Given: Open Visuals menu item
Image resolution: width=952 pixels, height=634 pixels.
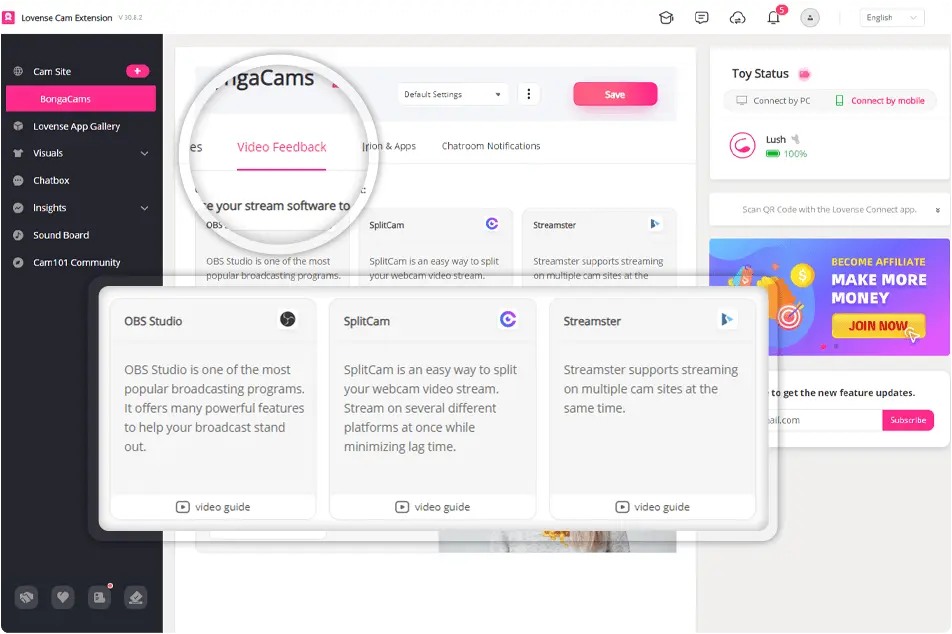Looking at the screenshot, I should pos(48,153).
